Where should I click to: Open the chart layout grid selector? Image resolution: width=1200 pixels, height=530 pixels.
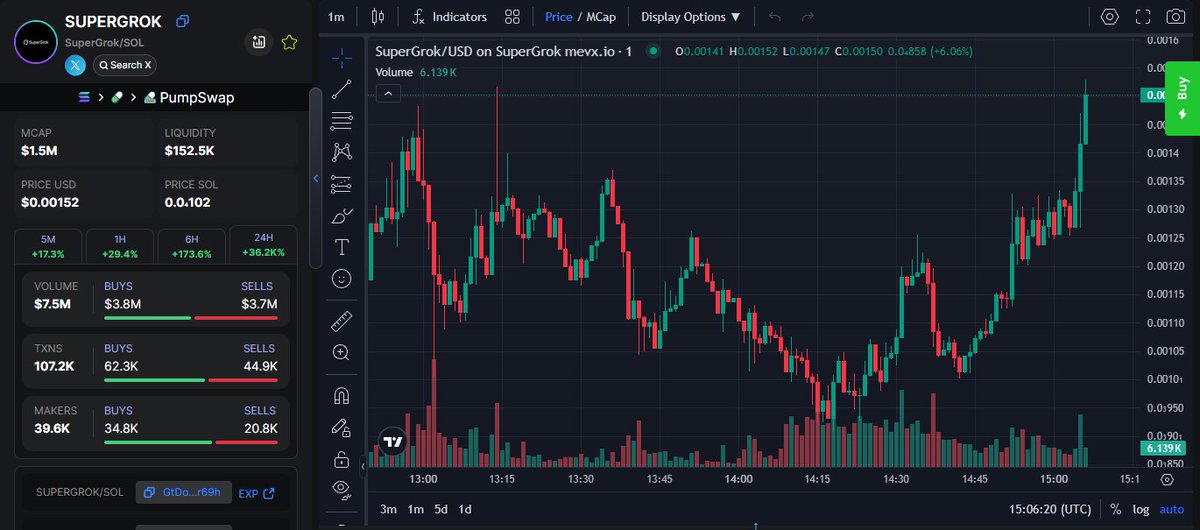point(512,17)
